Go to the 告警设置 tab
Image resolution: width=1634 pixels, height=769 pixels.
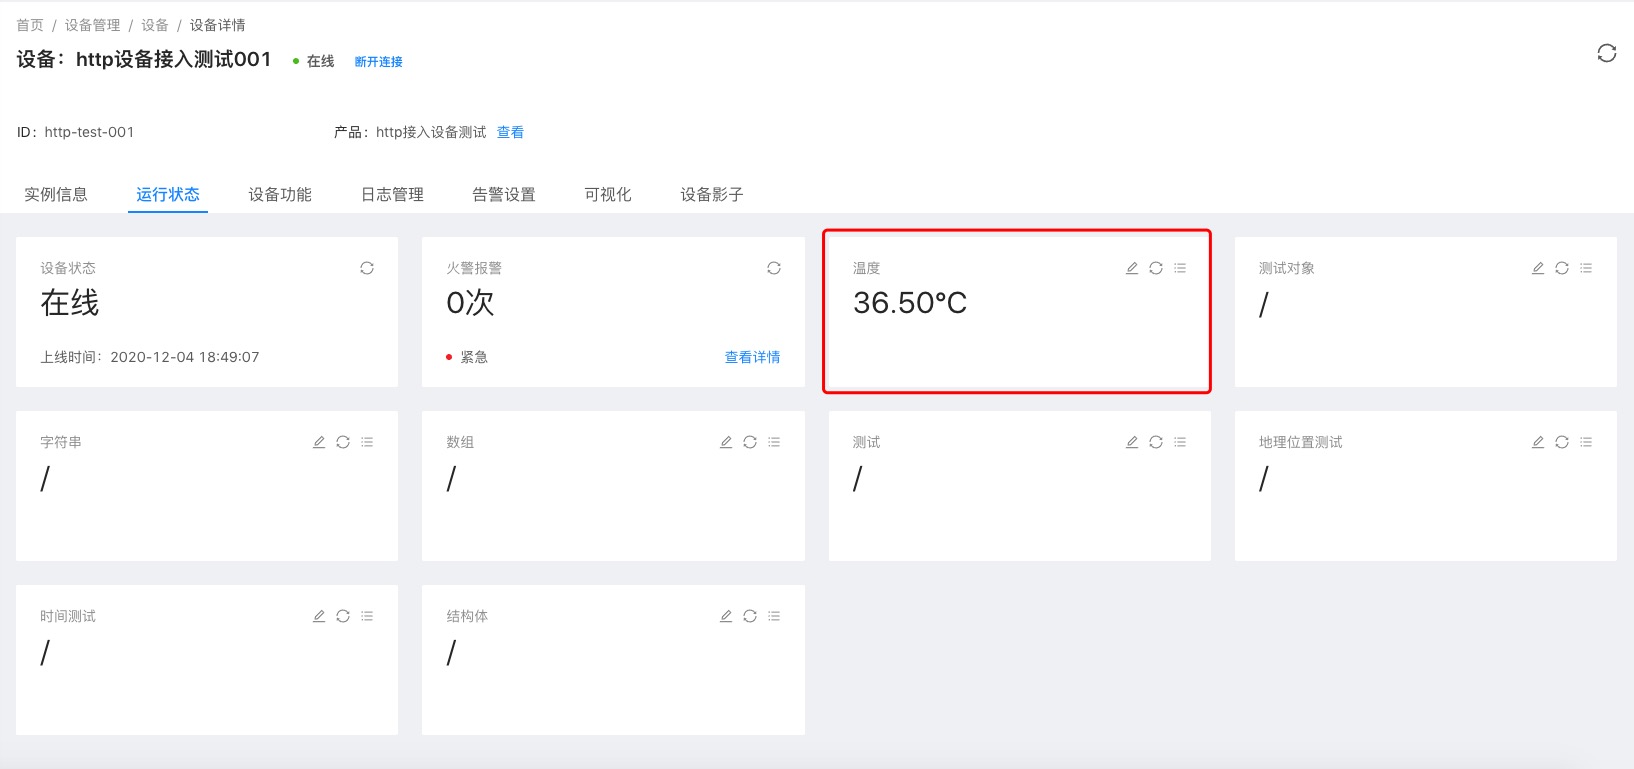(x=504, y=194)
